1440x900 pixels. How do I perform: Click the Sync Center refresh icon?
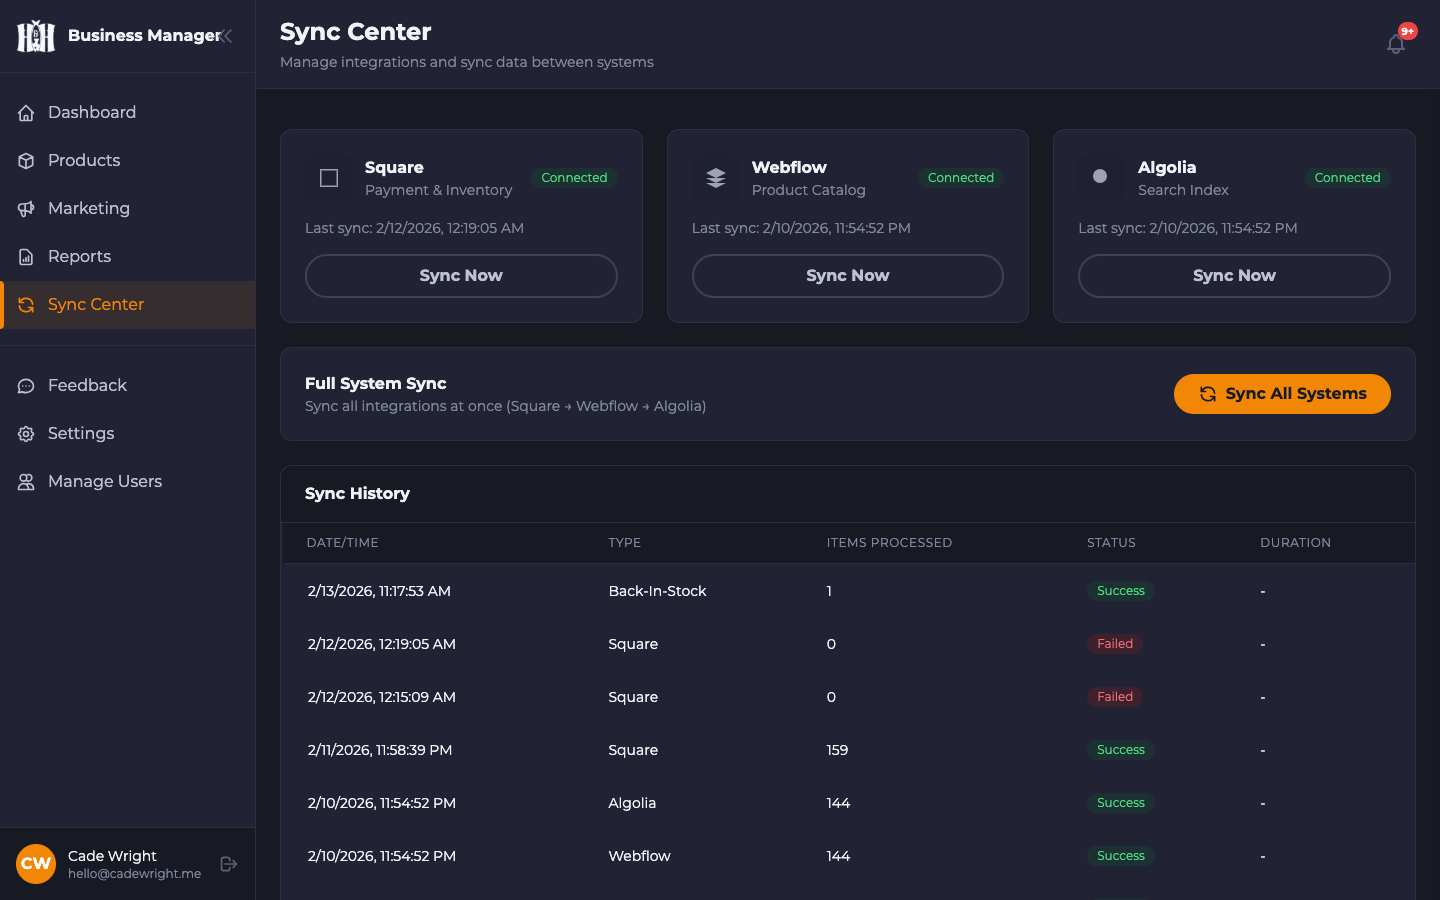tap(26, 305)
